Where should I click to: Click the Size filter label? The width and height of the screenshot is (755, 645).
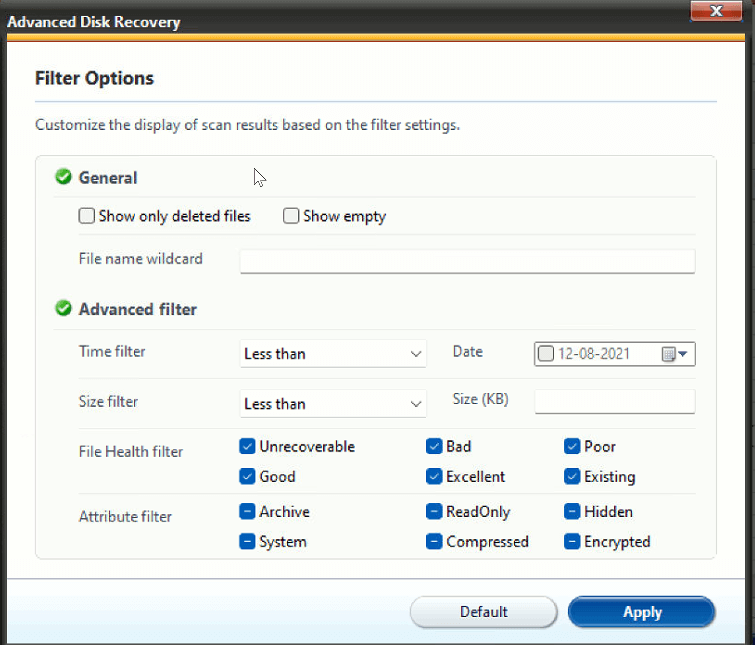[x=108, y=401]
